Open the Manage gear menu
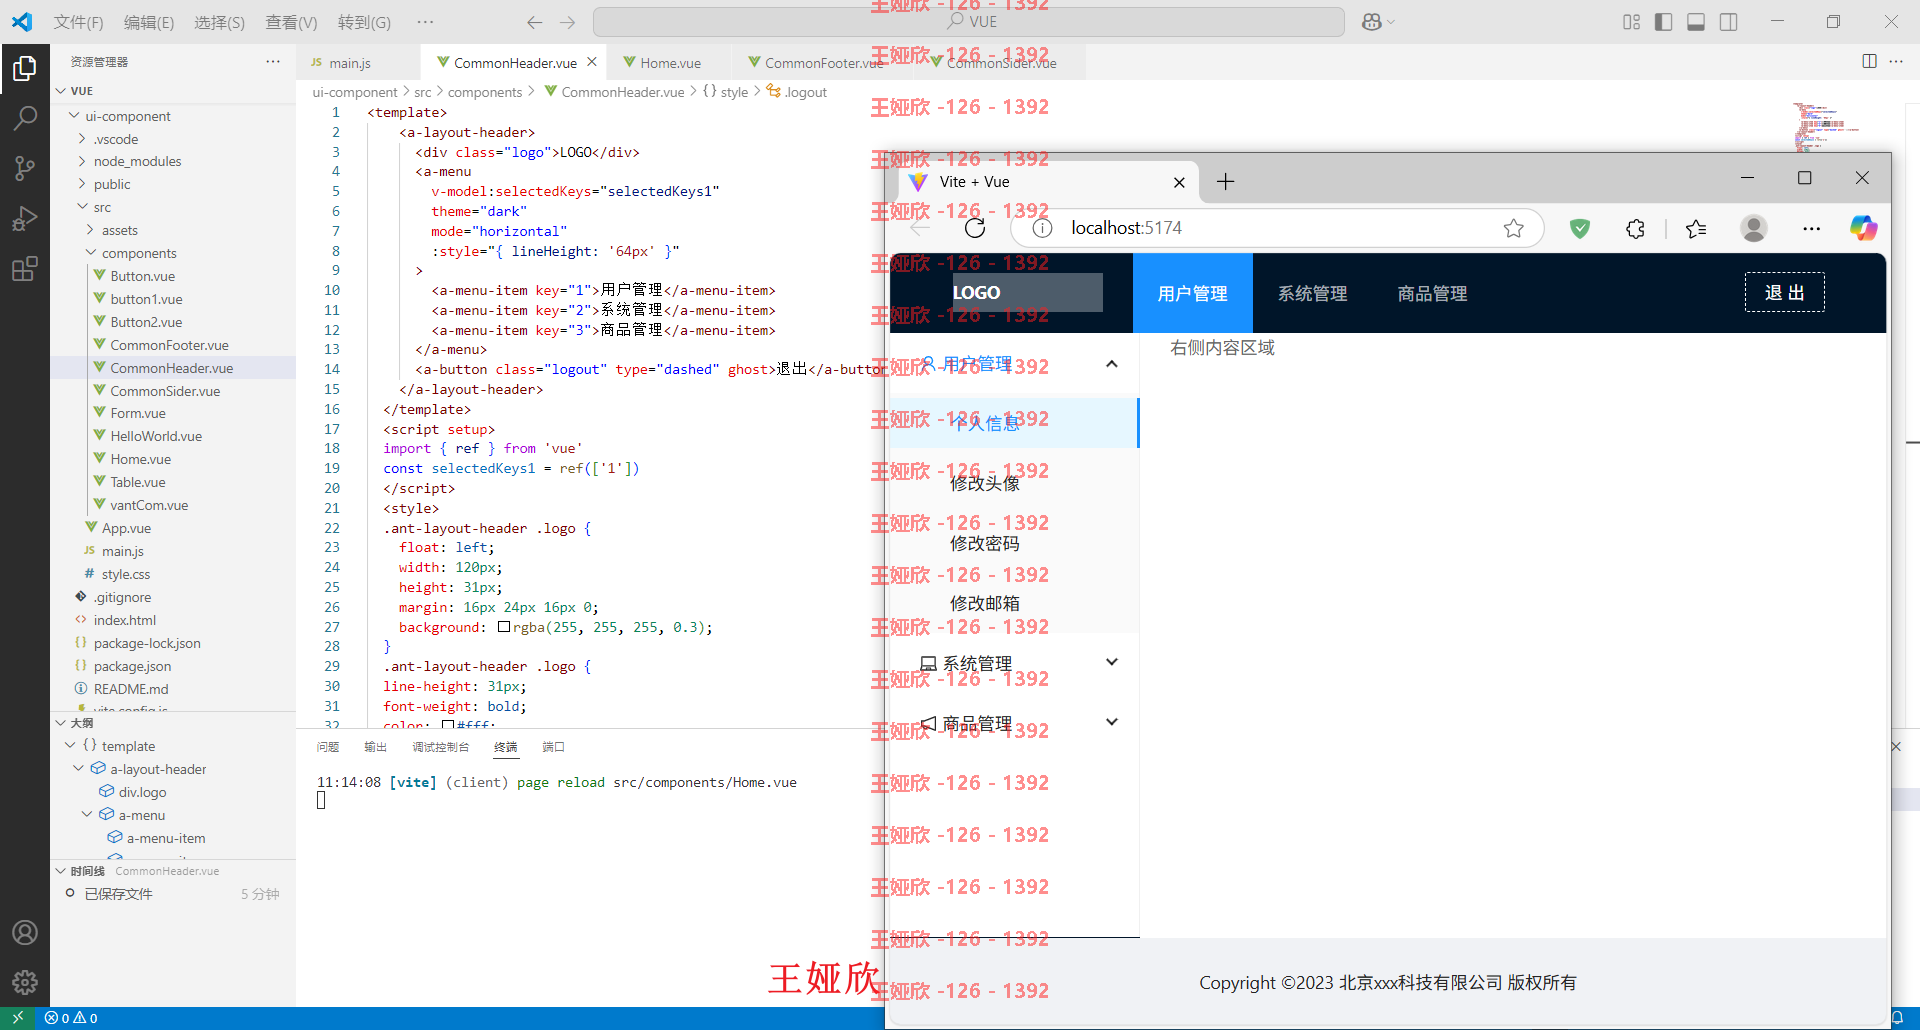The width and height of the screenshot is (1920, 1030). 25,983
